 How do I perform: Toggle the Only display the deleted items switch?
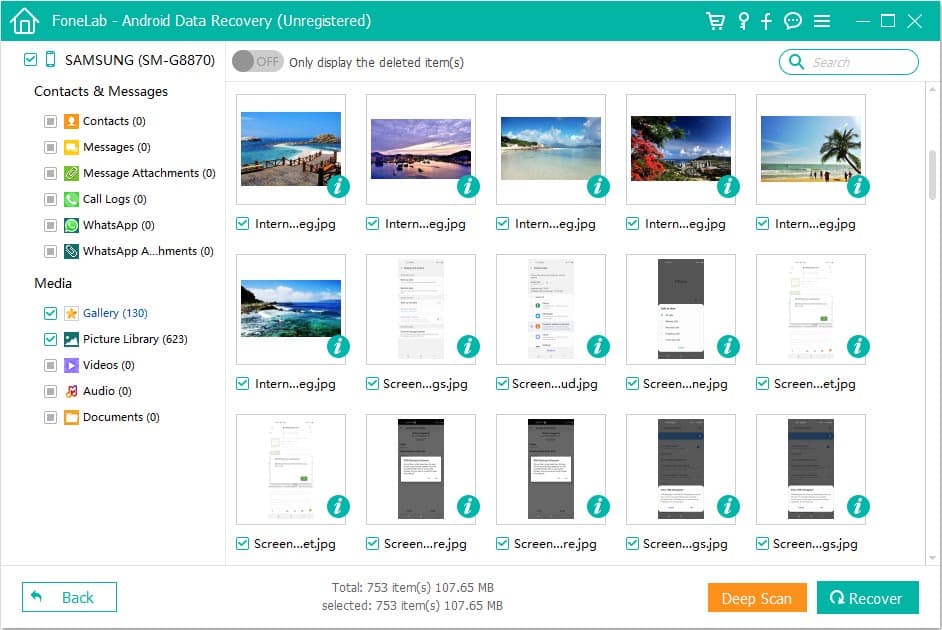point(257,61)
